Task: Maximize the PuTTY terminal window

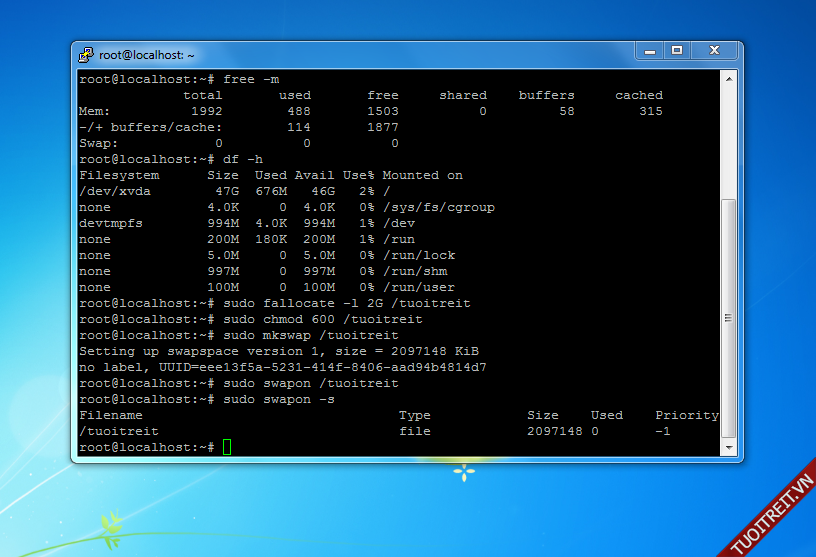Action: [677, 50]
